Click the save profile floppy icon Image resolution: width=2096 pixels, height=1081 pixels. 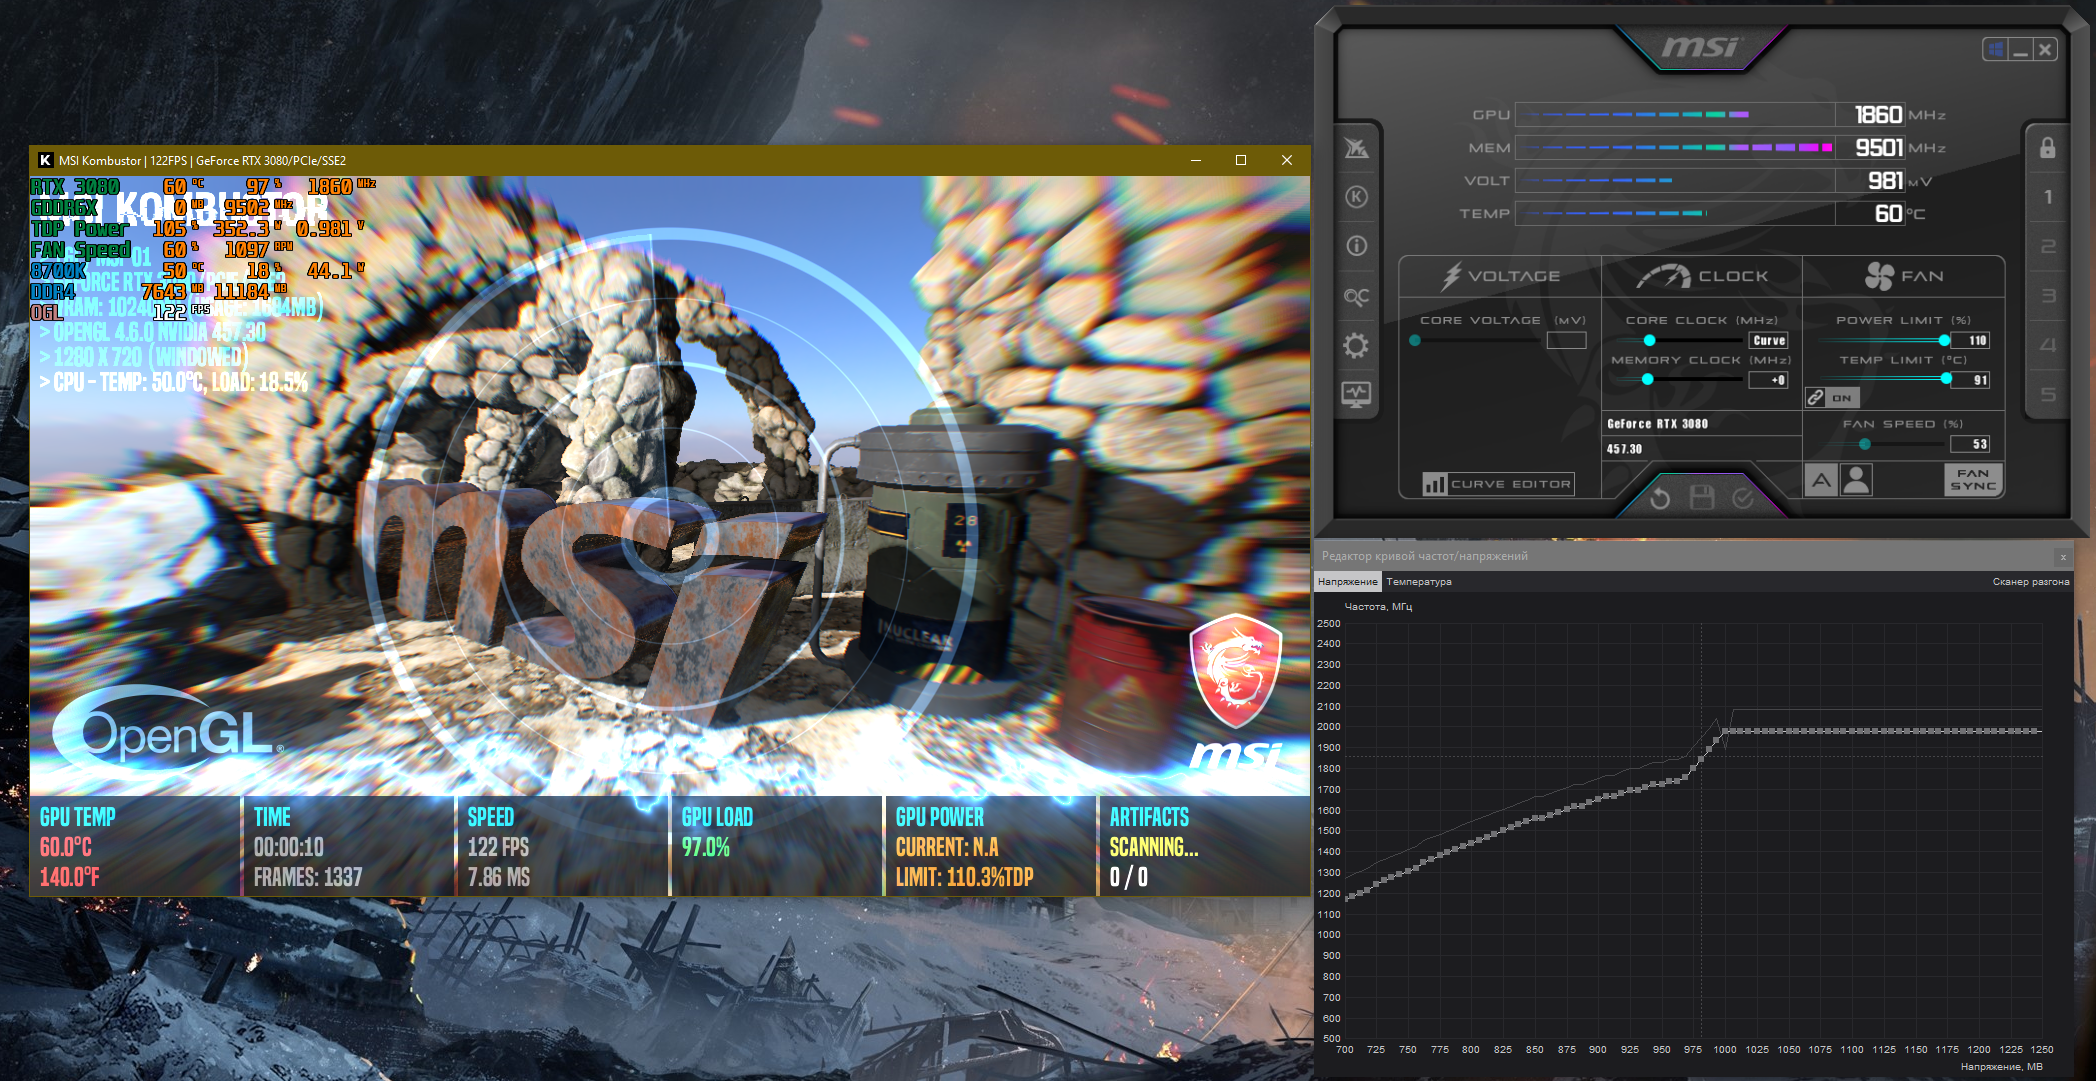(x=1701, y=498)
